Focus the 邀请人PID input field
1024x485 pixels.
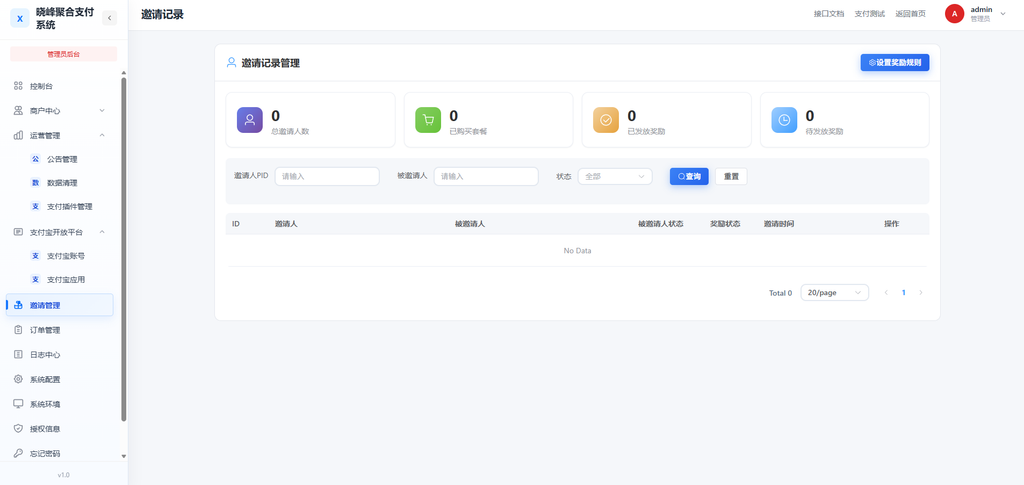pyautogui.click(x=327, y=176)
